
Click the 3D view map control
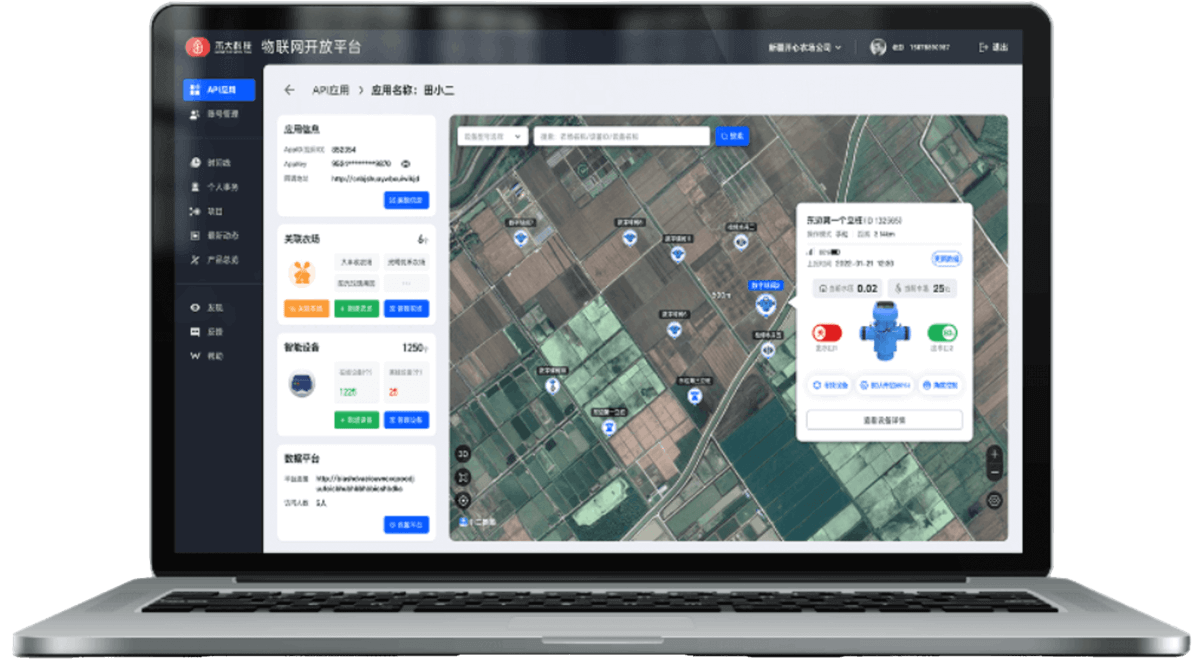(x=463, y=454)
